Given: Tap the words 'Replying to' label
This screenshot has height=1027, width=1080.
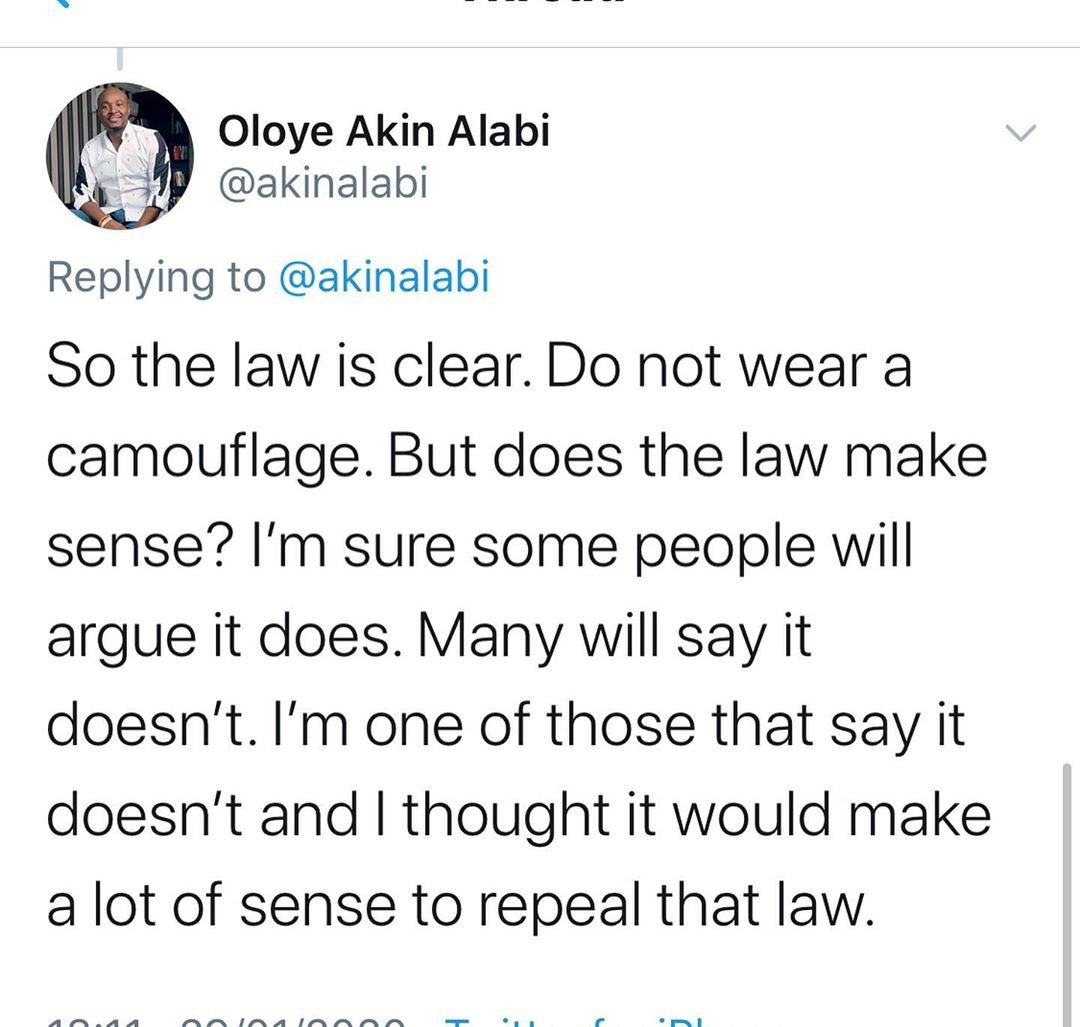Looking at the screenshot, I should click(156, 277).
